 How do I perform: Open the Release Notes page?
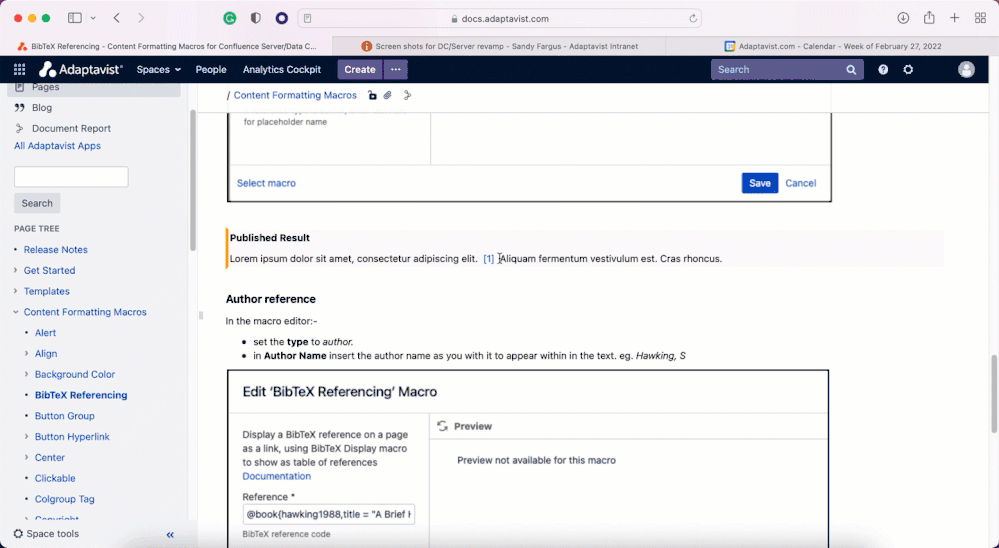55,250
